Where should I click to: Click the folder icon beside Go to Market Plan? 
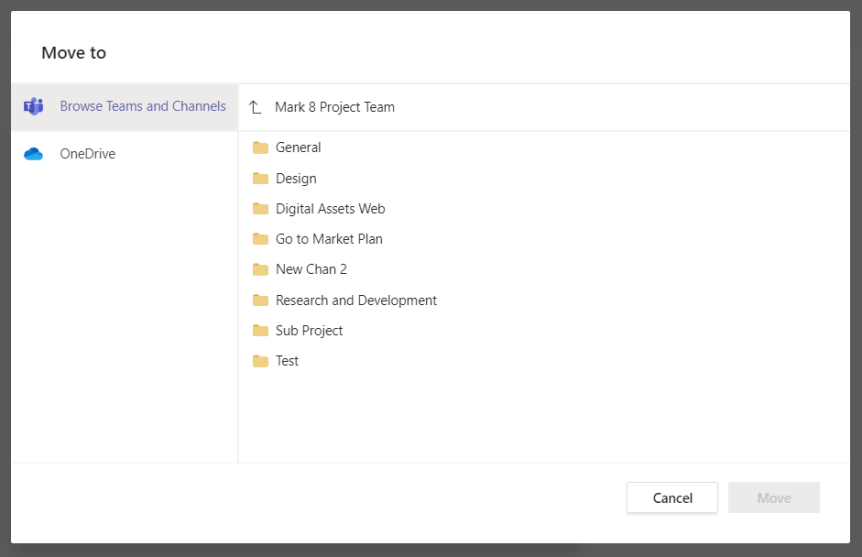tap(261, 239)
